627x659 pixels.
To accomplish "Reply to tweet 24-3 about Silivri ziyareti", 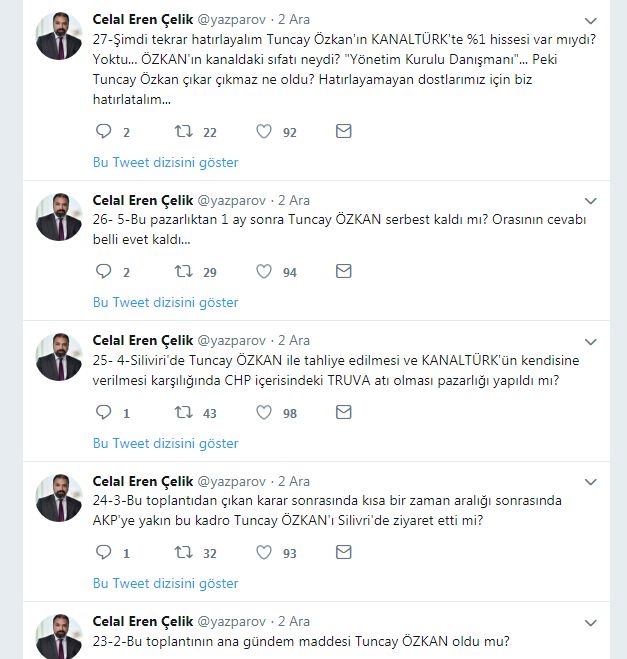I will (104, 552).
